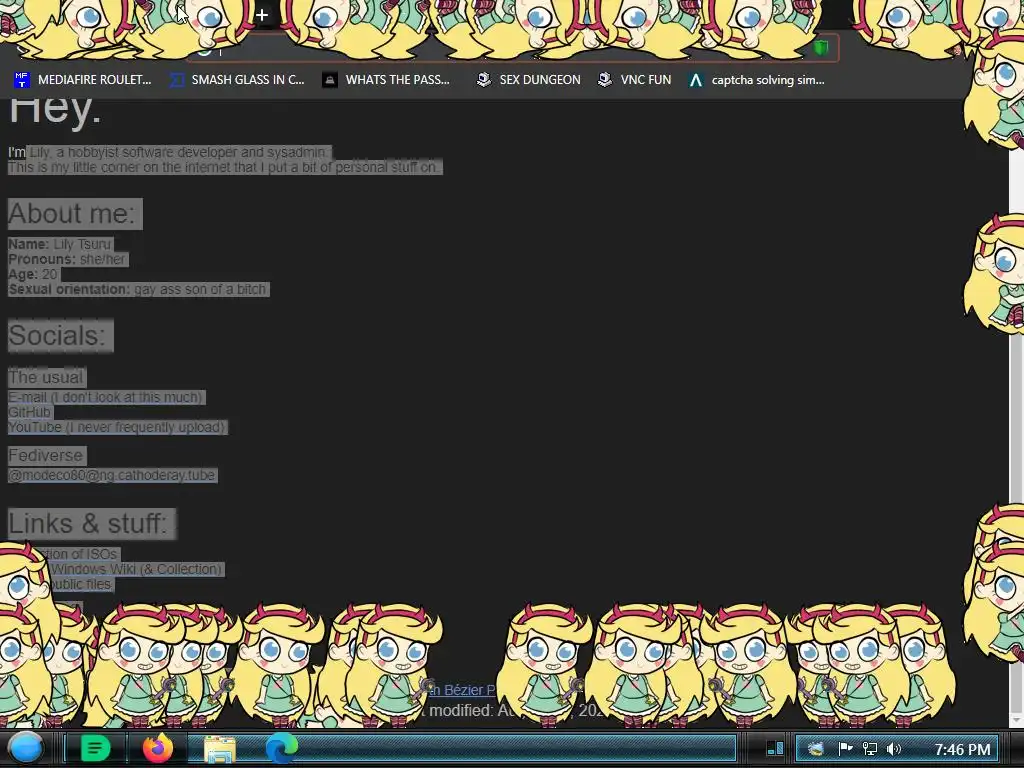Click the Links & stuff: heading
Screen dimensions: 1024x768
(91, 523)
